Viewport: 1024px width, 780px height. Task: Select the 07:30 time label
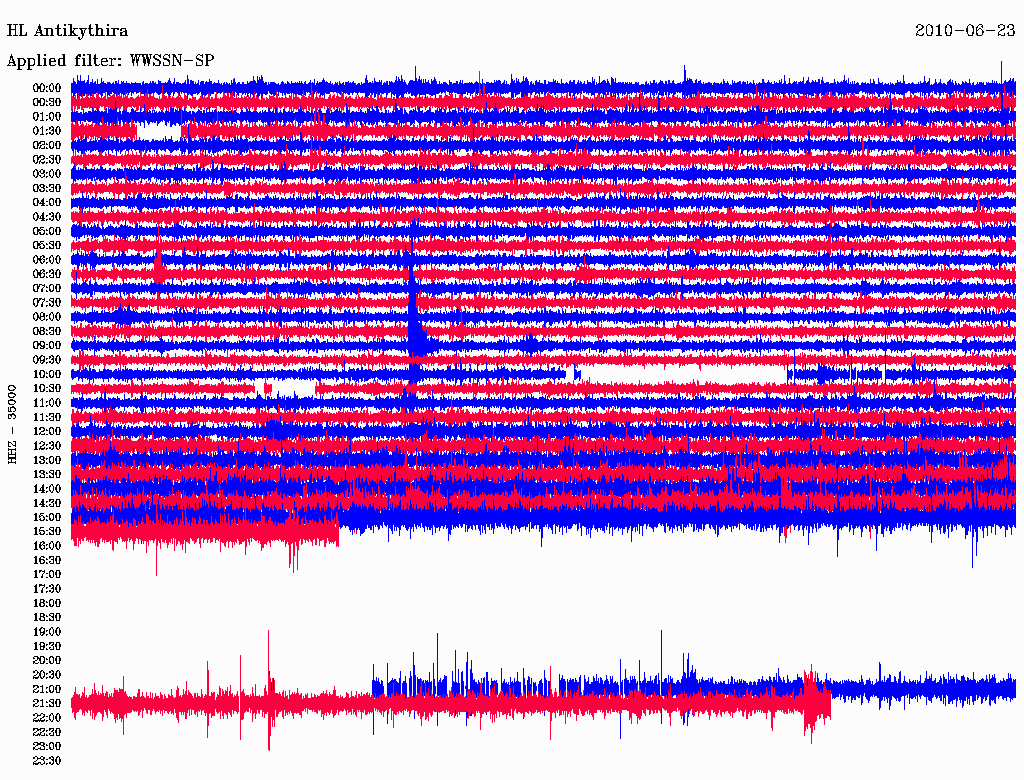[x=47, y=302]
